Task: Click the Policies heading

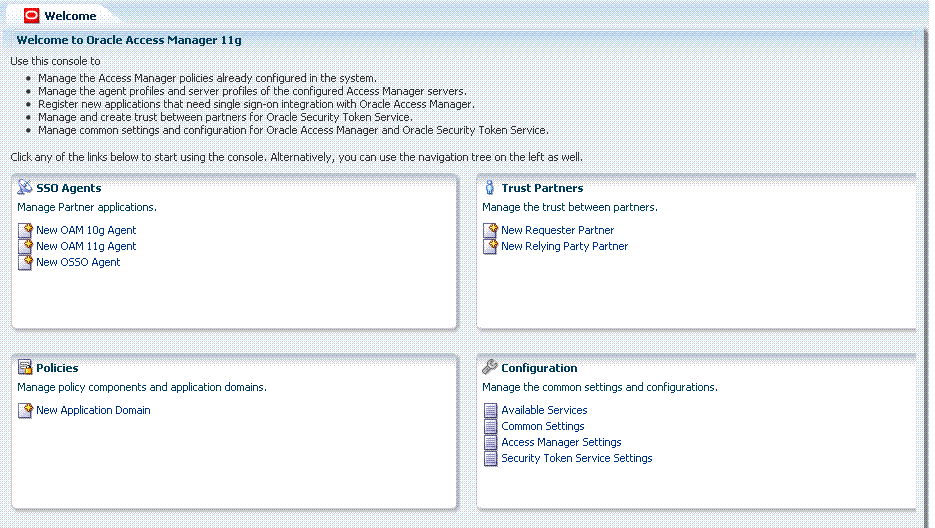Action: pyautogui.click(x=57, y=368)
